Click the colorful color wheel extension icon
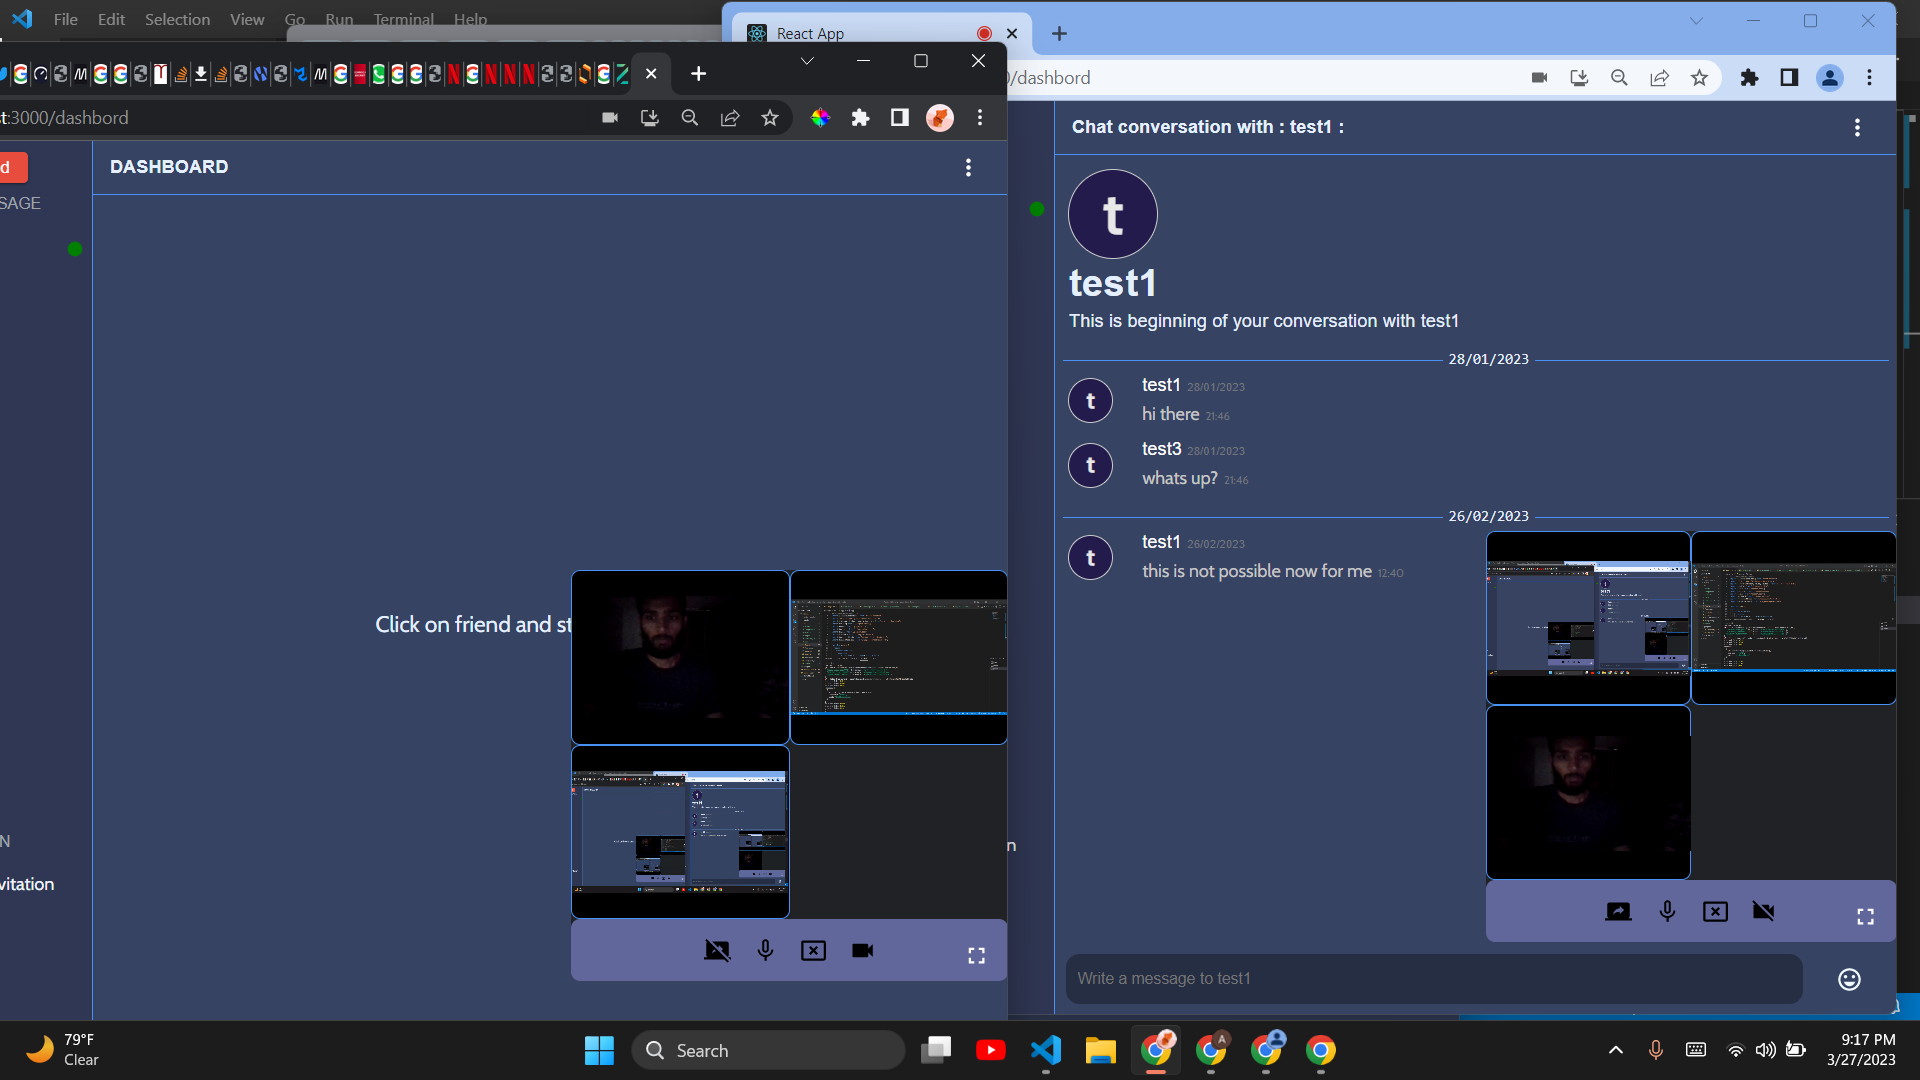This screenshot has height=1080, width=1920. pos(820,117)
